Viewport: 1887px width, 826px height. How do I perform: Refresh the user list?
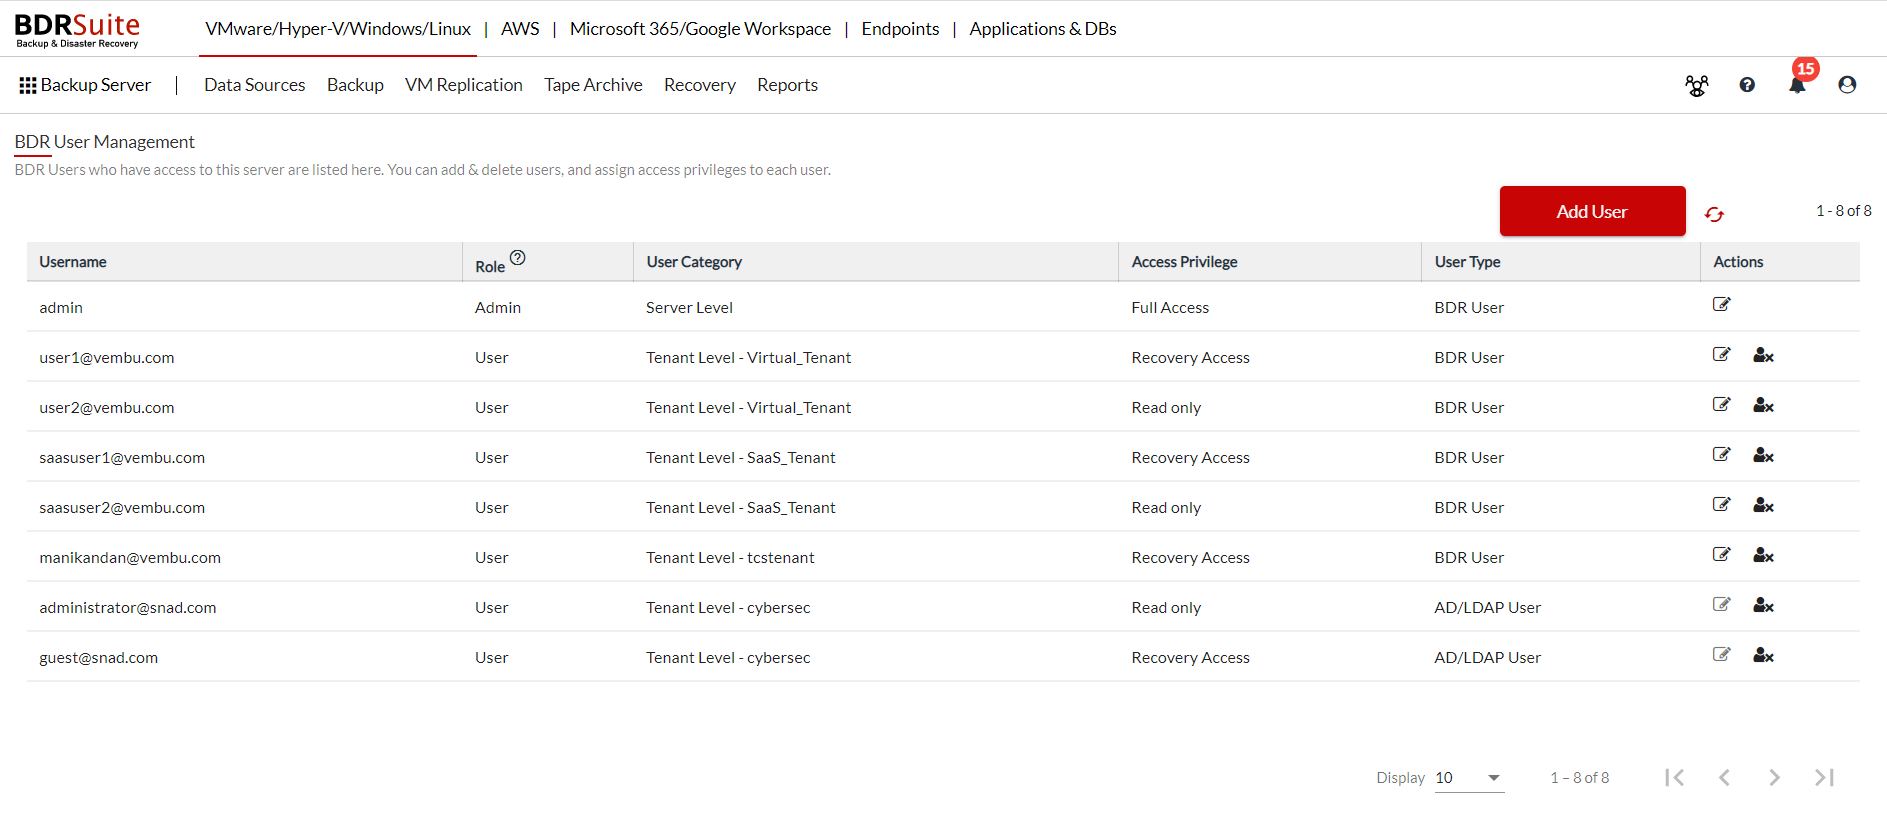tap(1714, 214)
